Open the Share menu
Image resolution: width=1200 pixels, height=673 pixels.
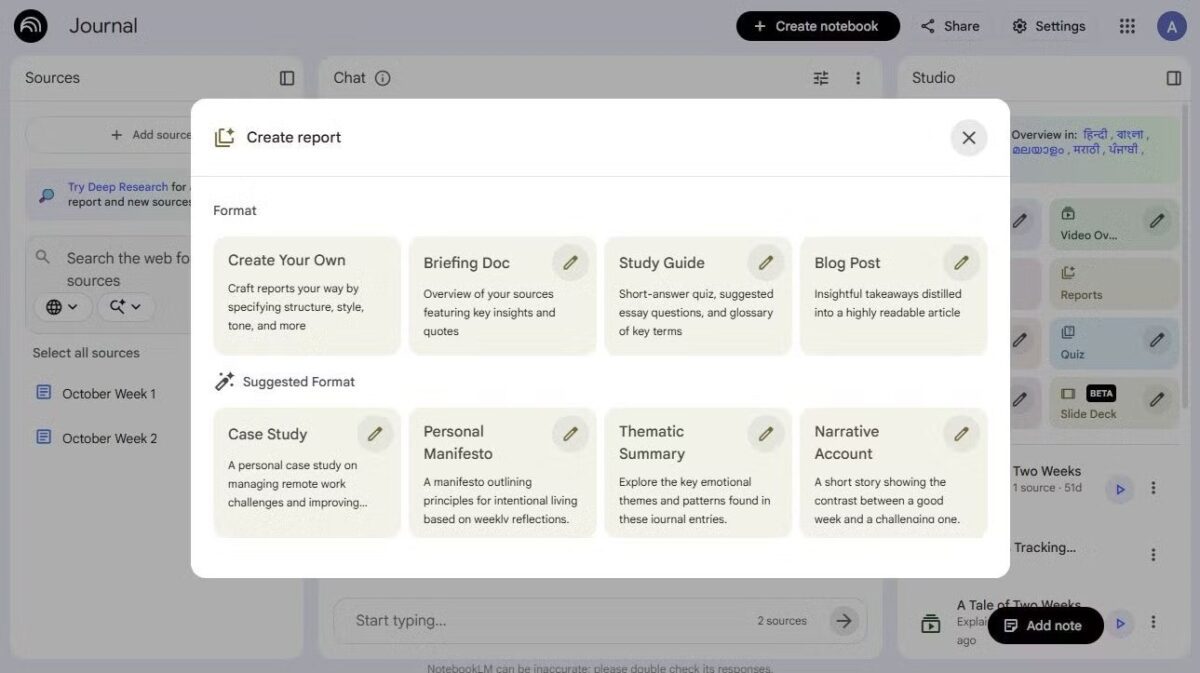[x=950, y=26]
